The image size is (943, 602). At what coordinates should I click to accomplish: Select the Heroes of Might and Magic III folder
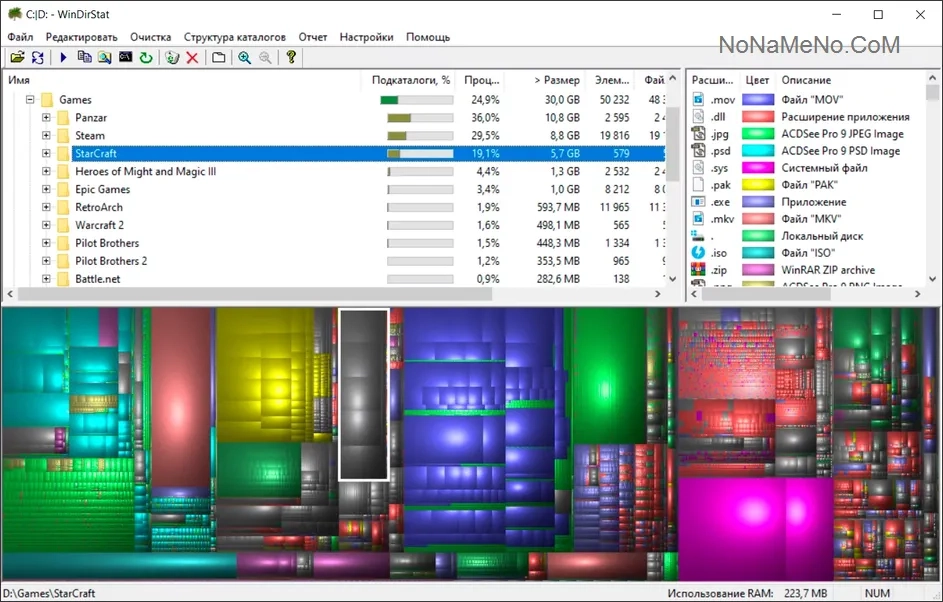coord(146,171)
